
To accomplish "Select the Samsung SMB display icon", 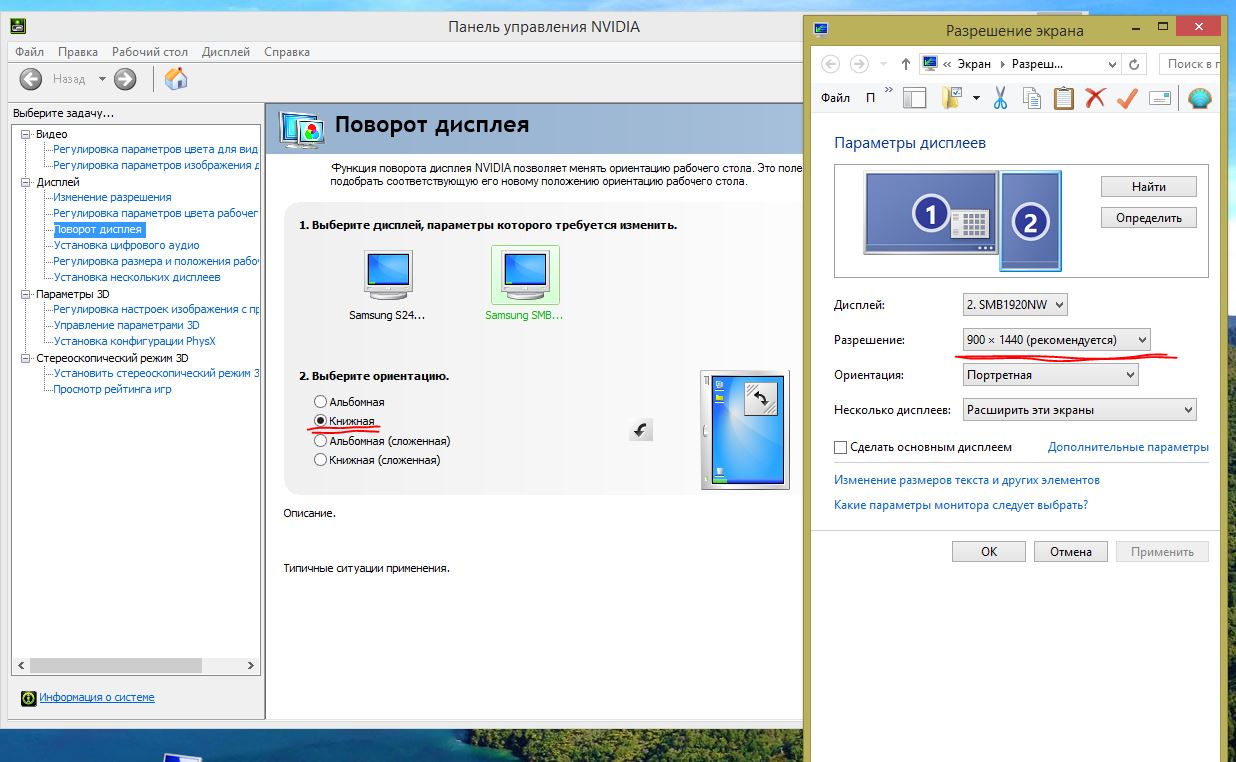I will (x=525, y=275).
